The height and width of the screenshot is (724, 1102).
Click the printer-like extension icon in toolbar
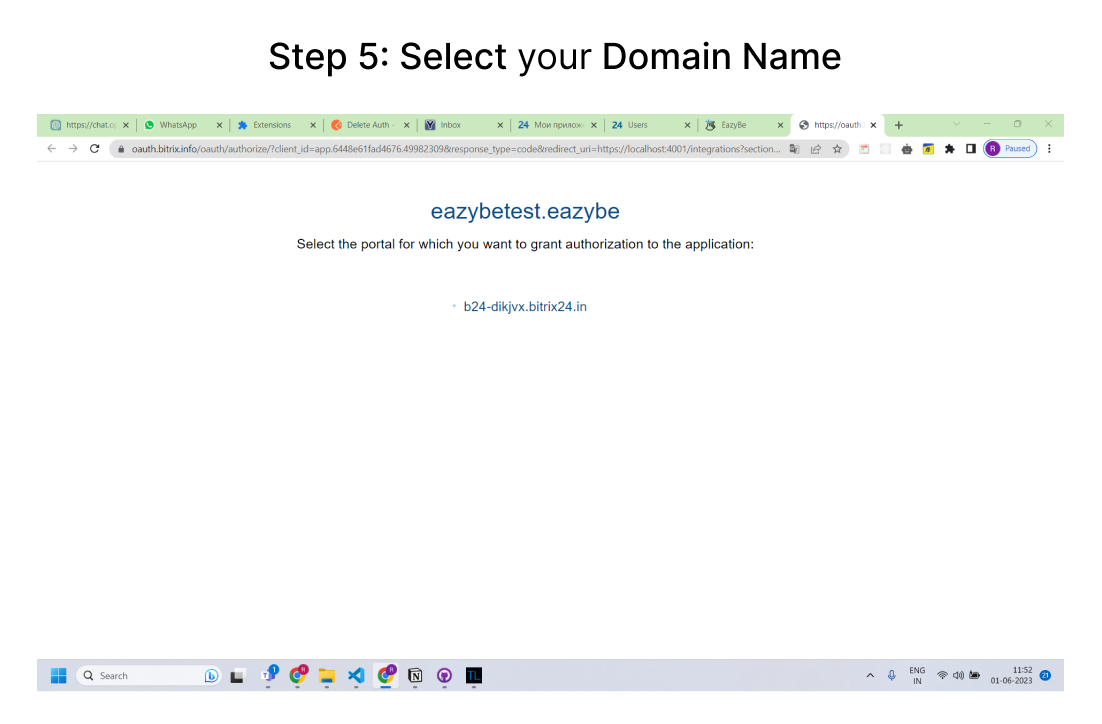coord(907,149)
